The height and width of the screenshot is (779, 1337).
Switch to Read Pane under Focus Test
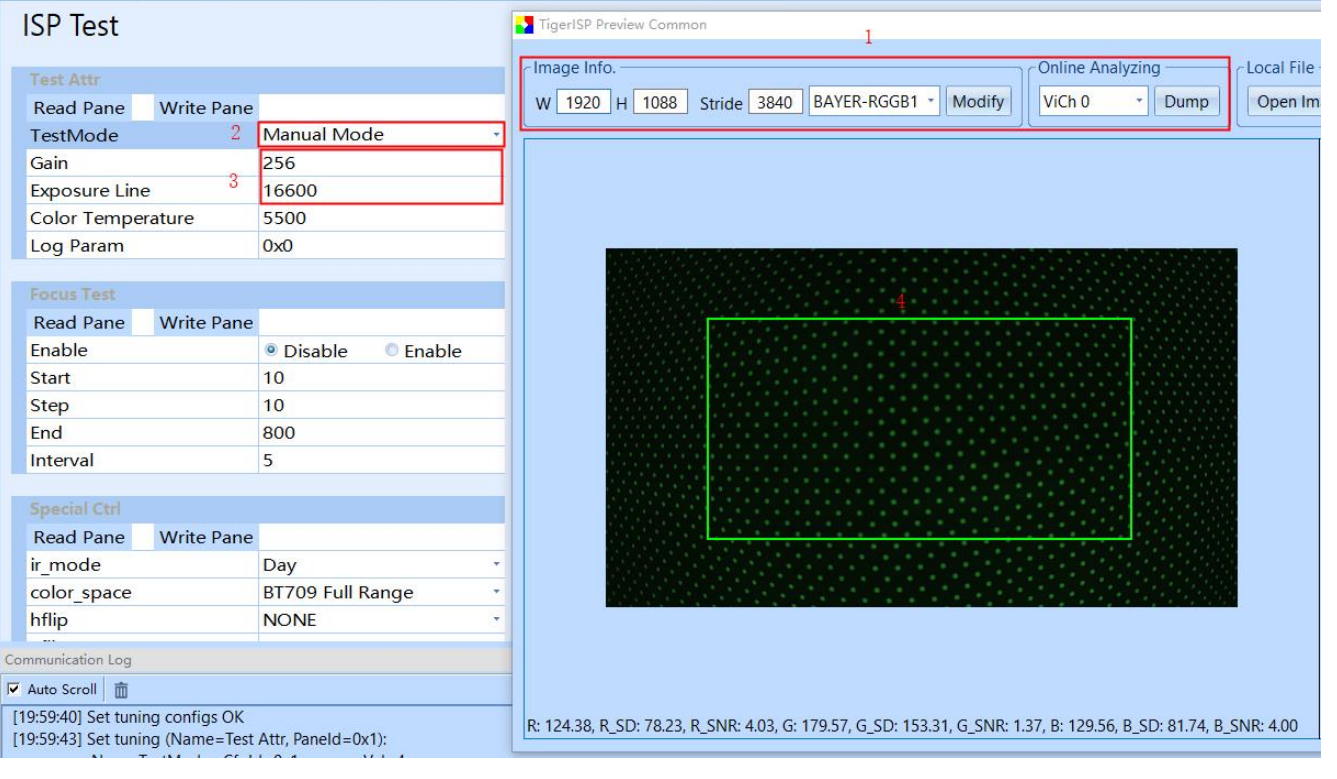pyautogui.click(x=79, y=323)
